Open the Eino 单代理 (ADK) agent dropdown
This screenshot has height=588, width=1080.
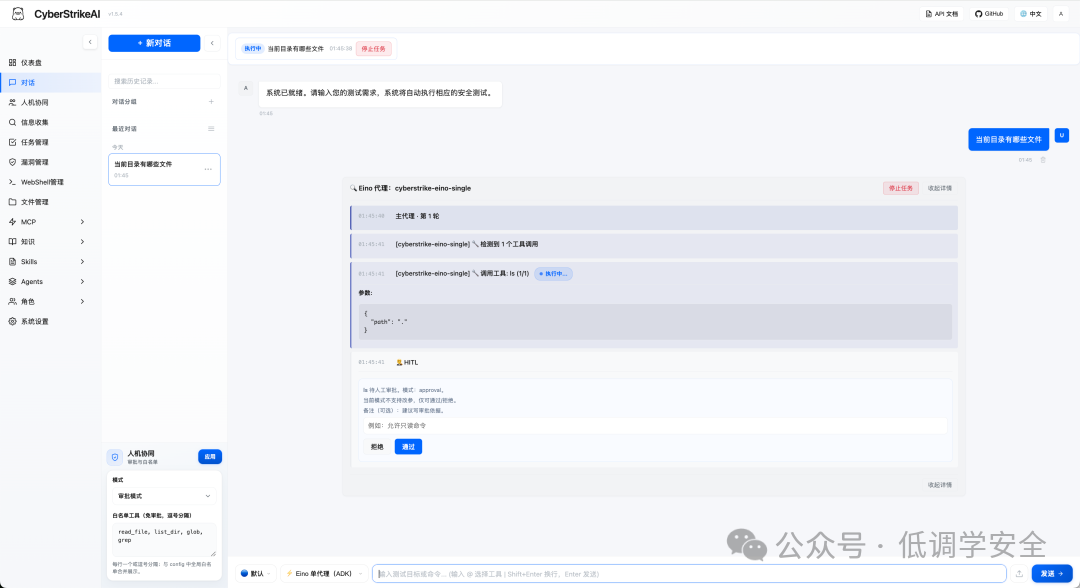[324, 574]
